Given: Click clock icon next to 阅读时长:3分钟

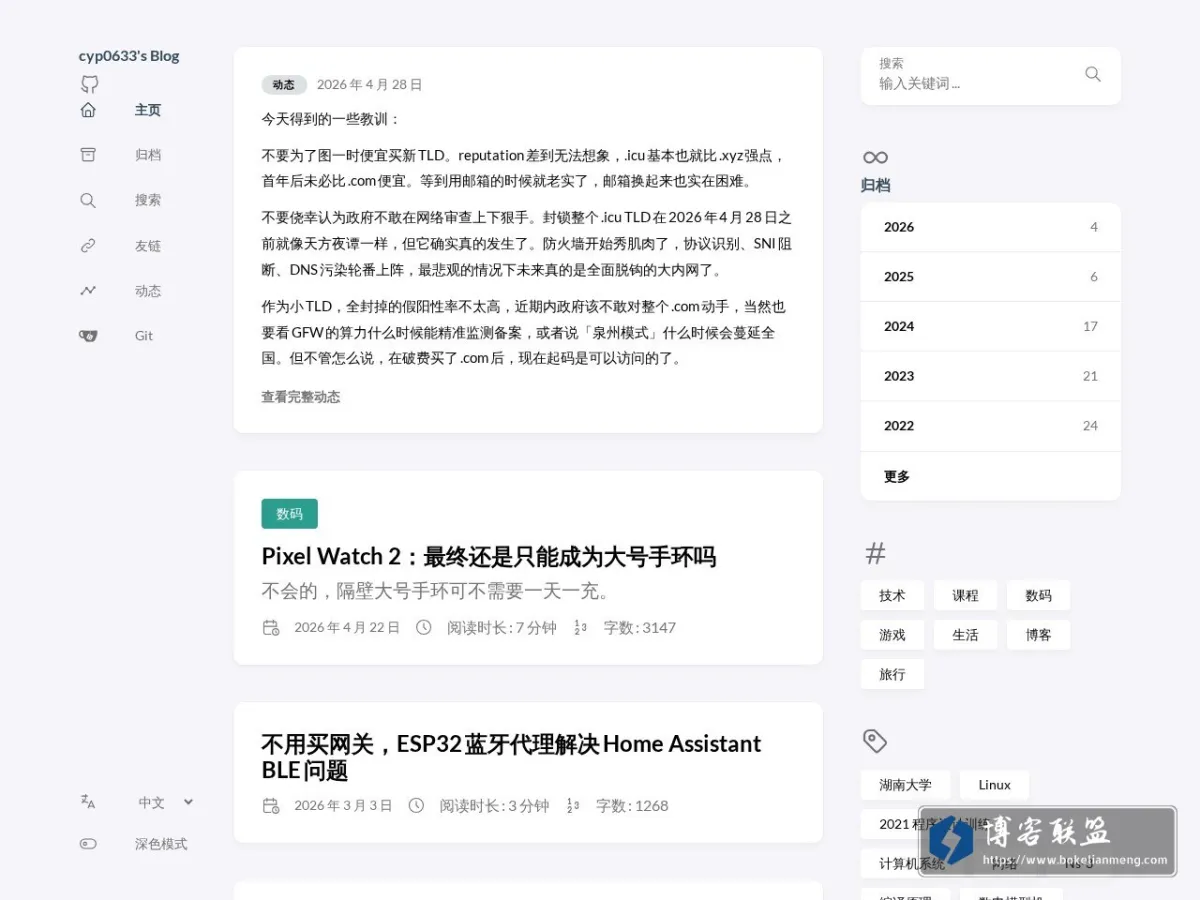Looking at the screenshot, I should pos(417,806).
